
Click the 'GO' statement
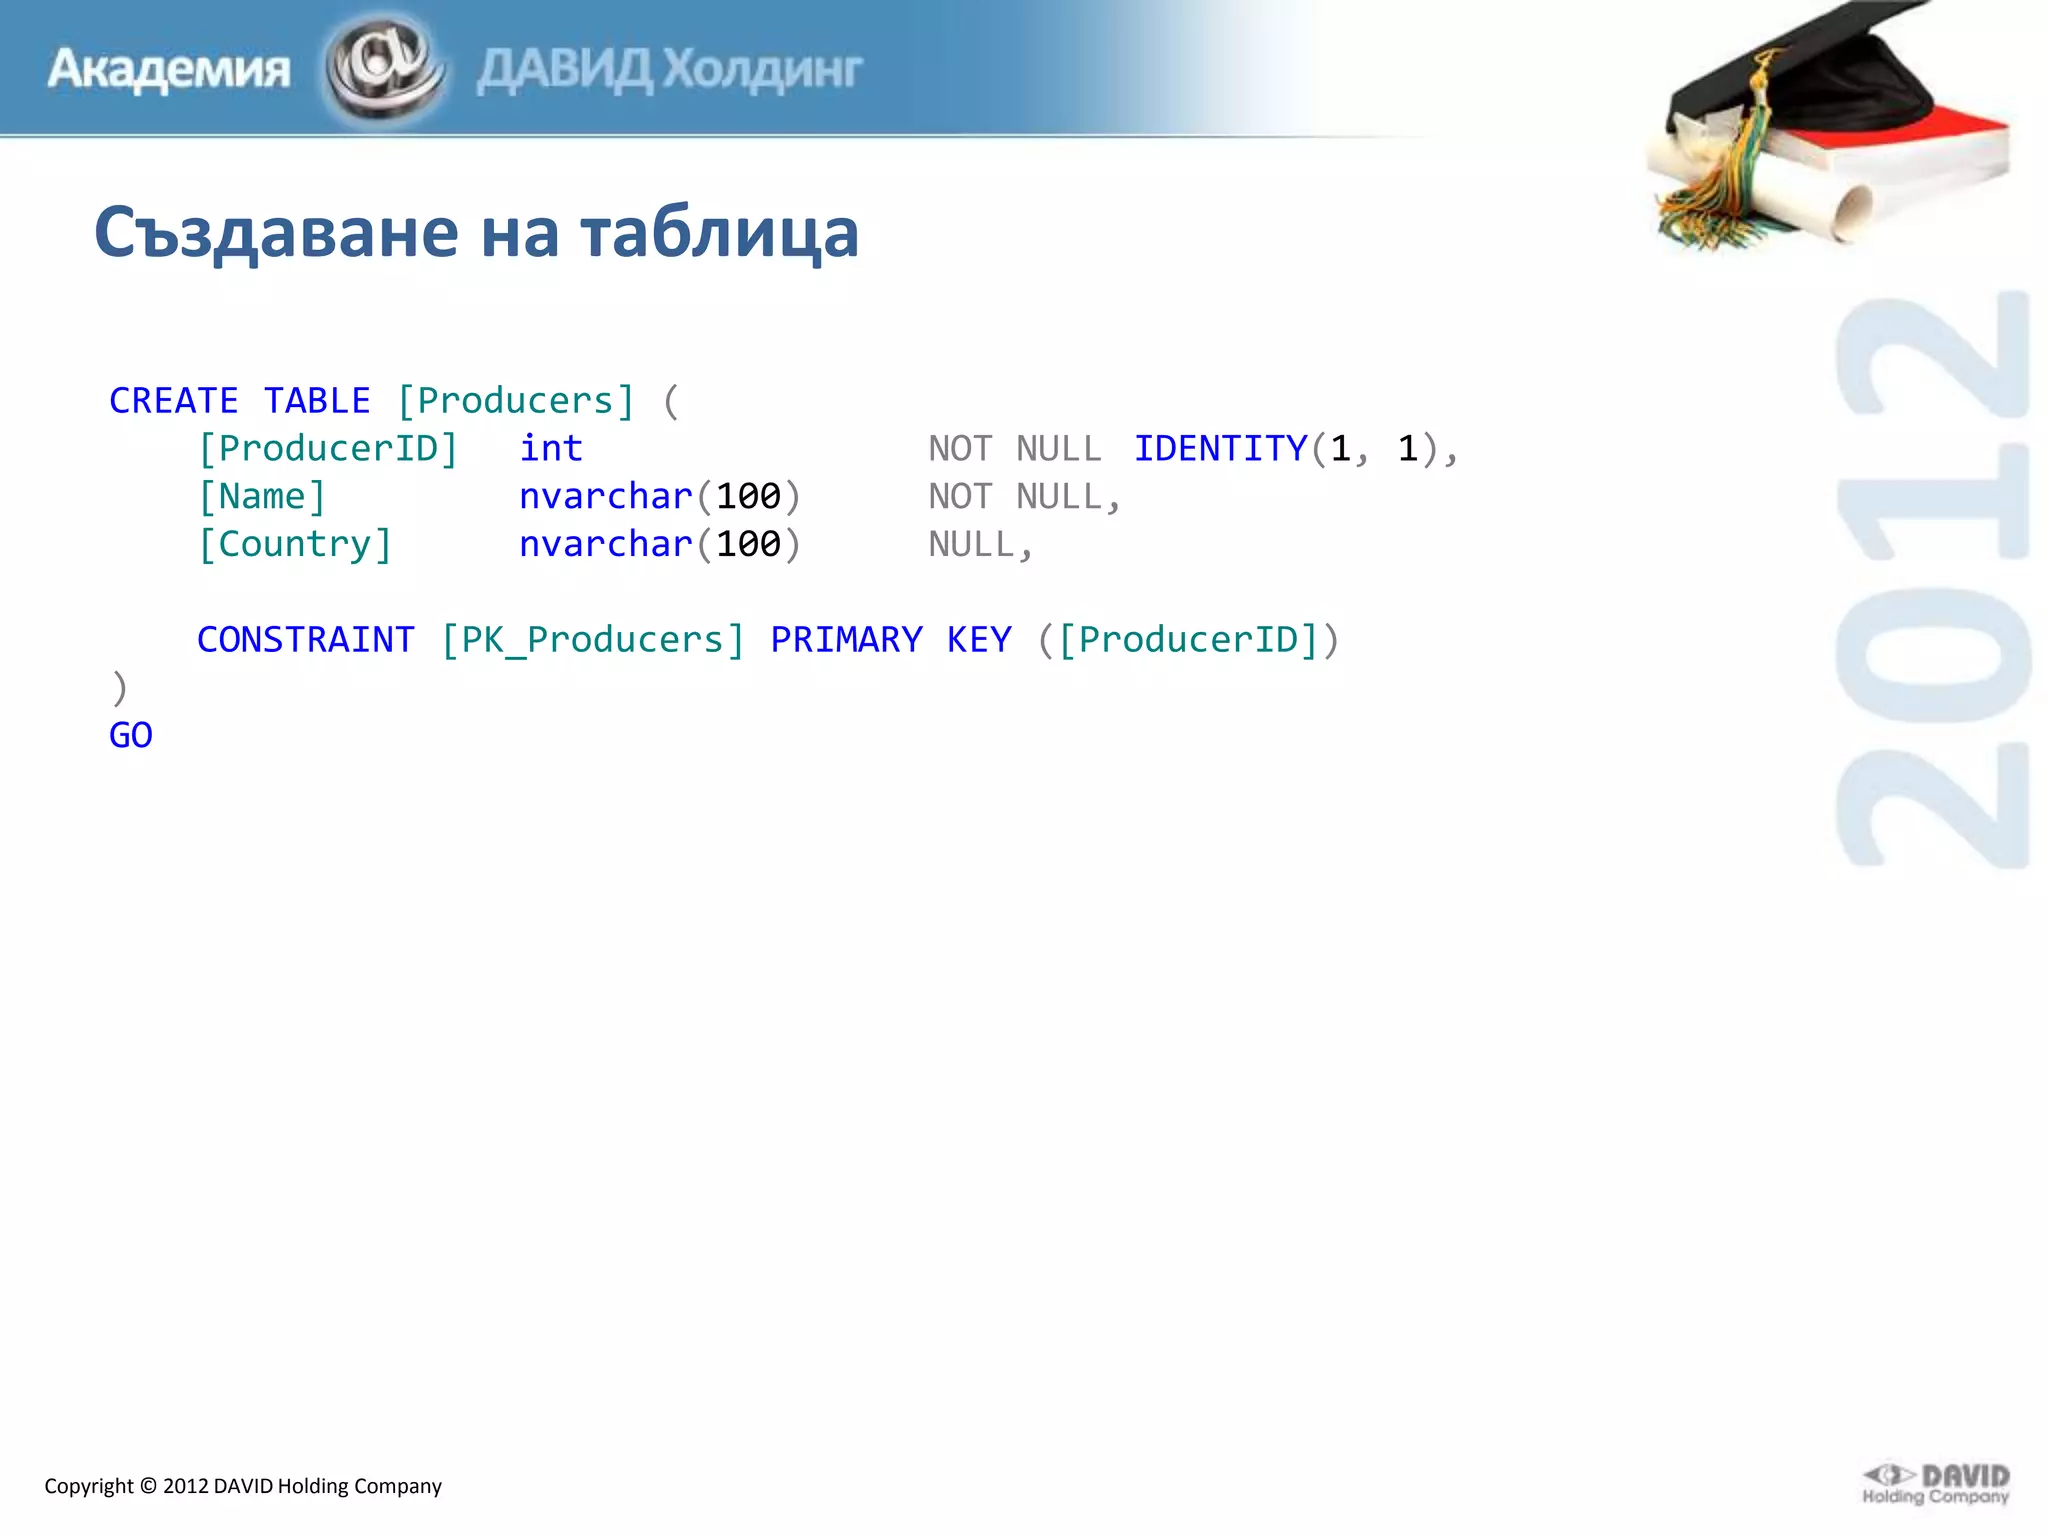[131, 736]
